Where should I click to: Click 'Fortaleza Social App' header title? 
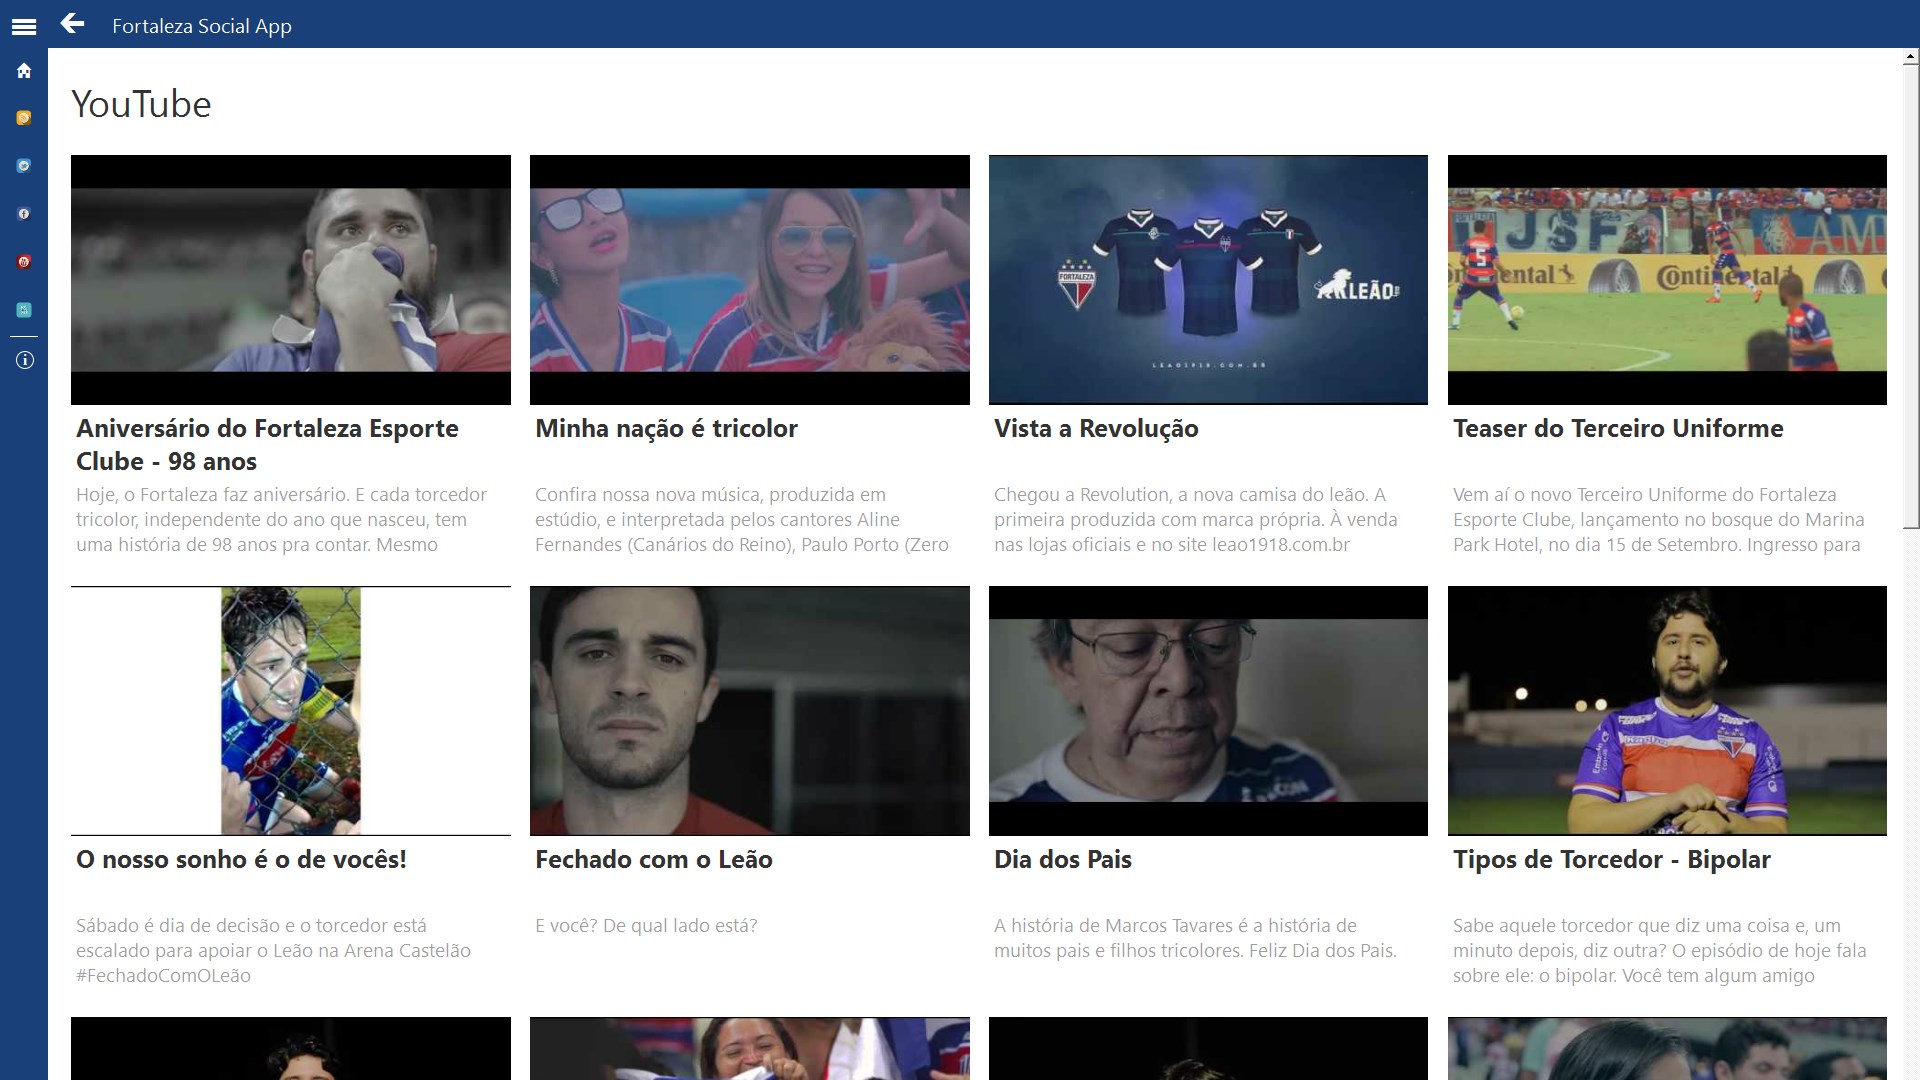pos(202,27)
